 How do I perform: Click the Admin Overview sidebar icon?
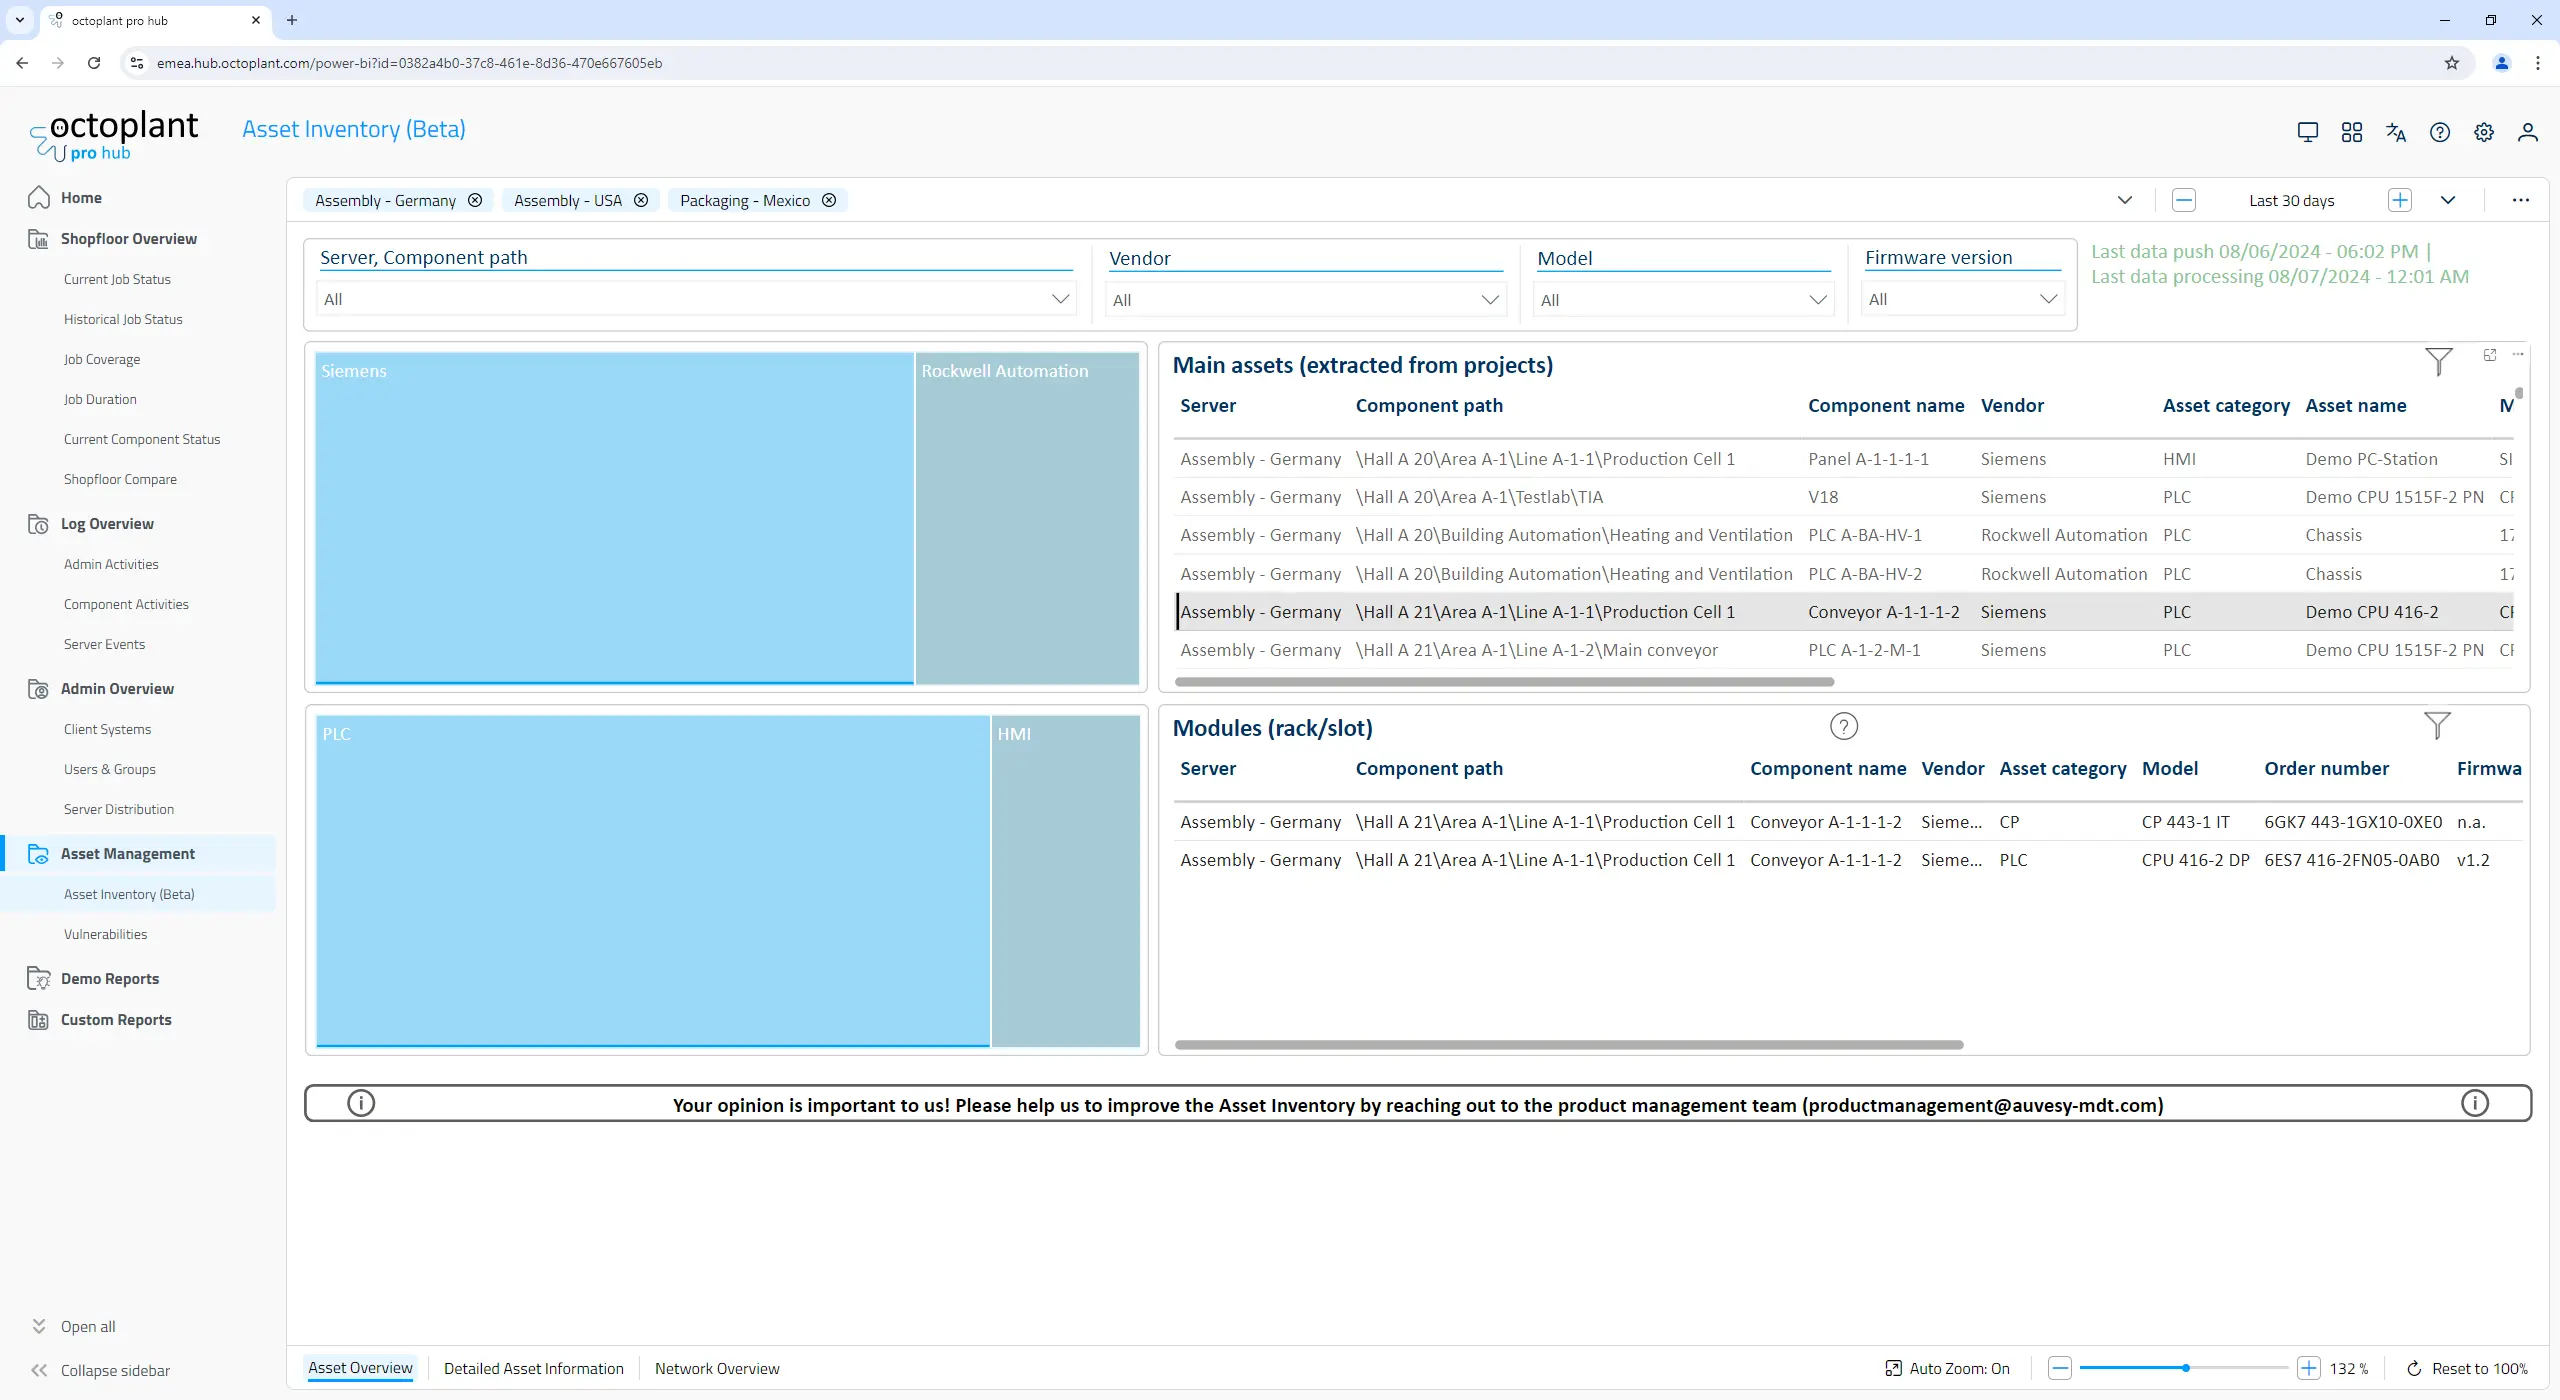pos(36,688)
